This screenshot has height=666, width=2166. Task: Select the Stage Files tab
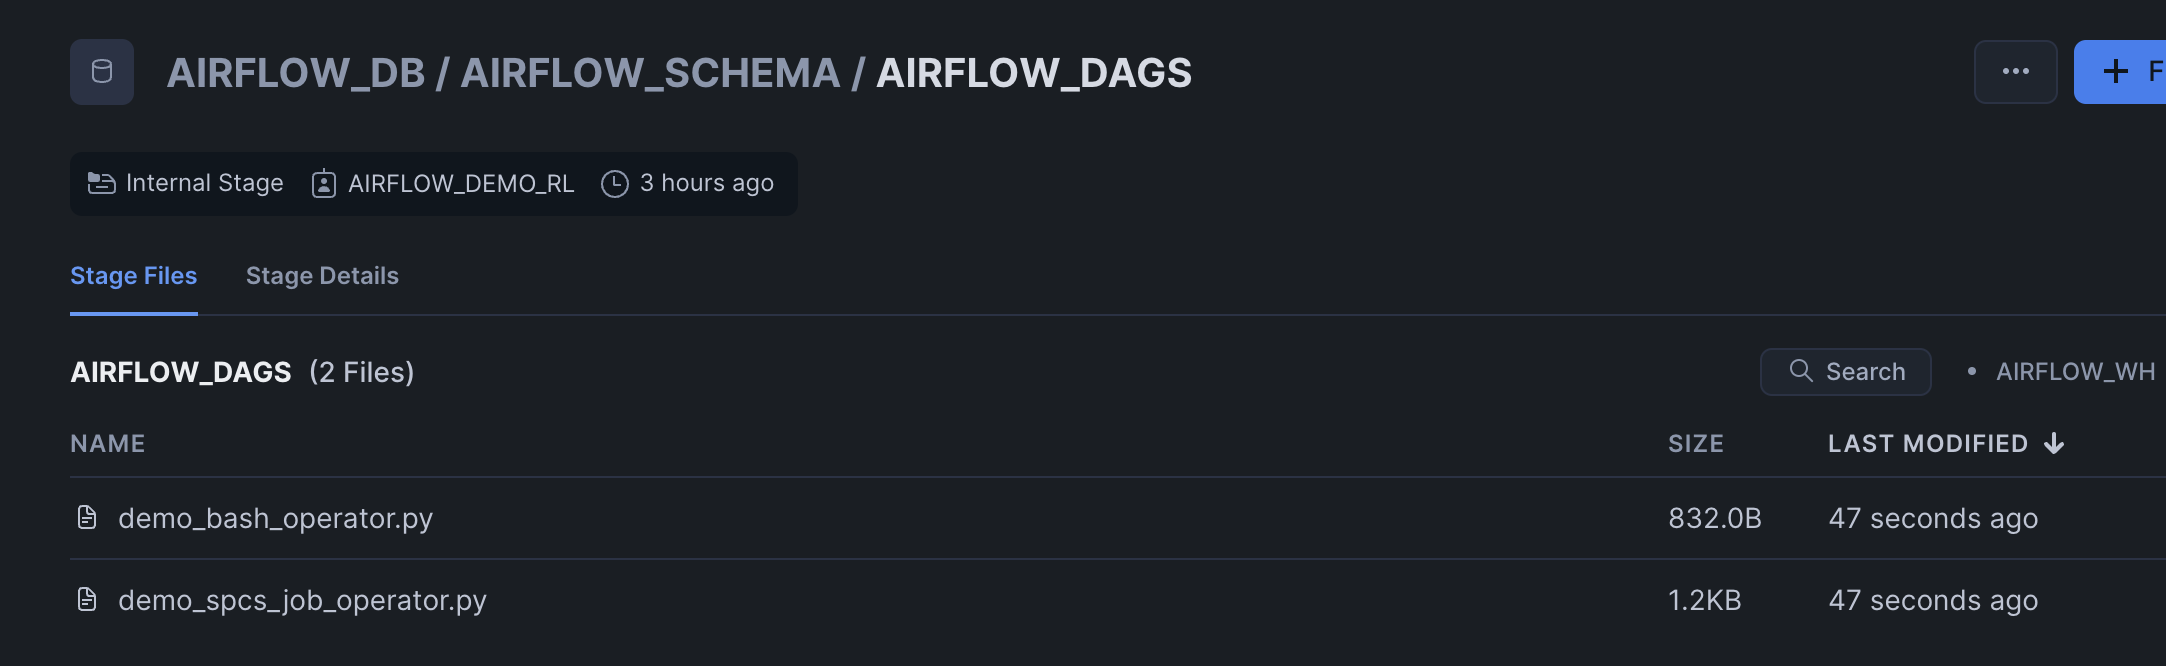(x=133, y=275)
